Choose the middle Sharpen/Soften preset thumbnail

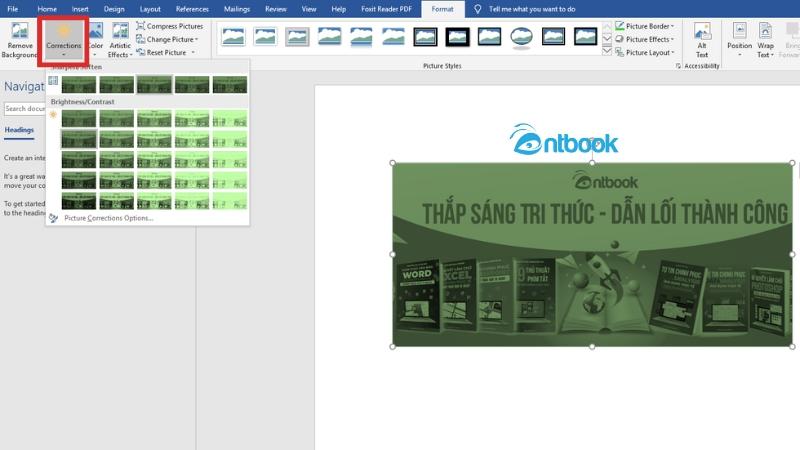coord(154,85)
